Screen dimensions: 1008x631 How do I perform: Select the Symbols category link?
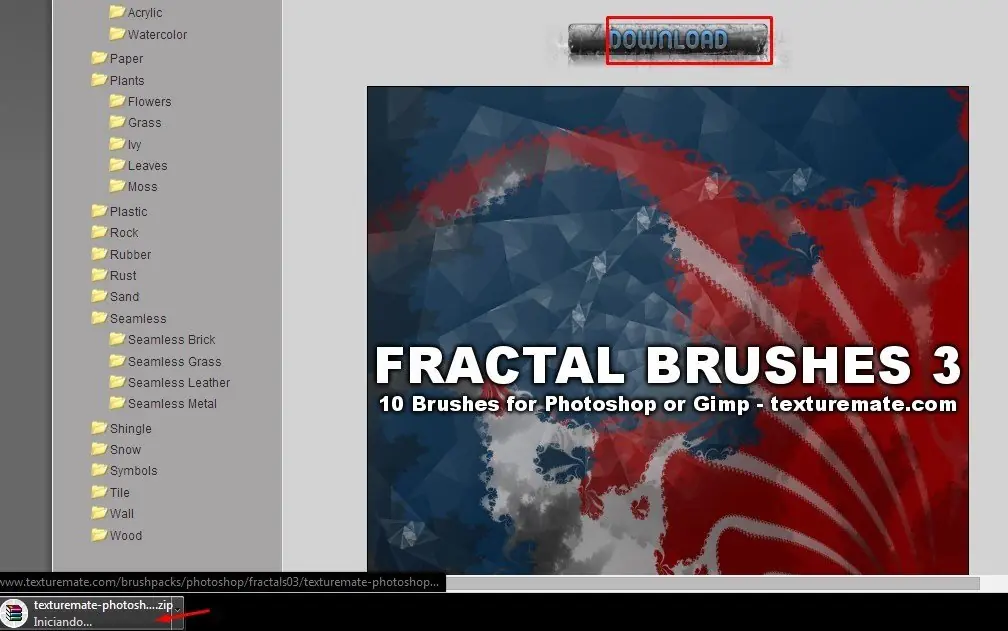[133, 470]
